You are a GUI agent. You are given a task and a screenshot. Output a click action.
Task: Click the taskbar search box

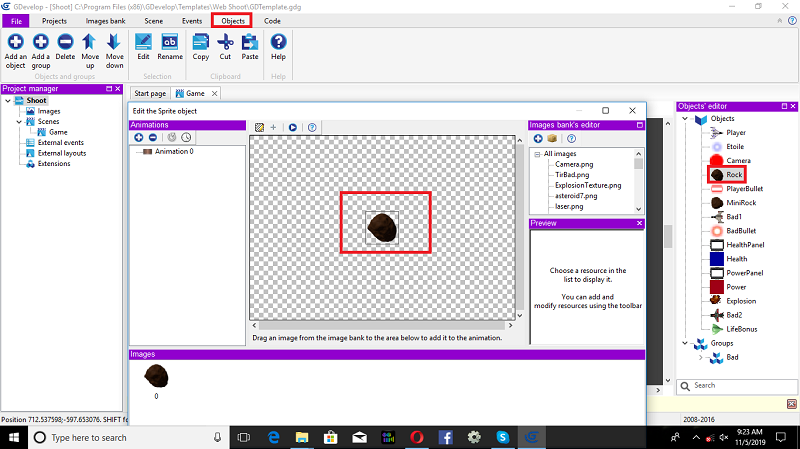tap(129, 438)
